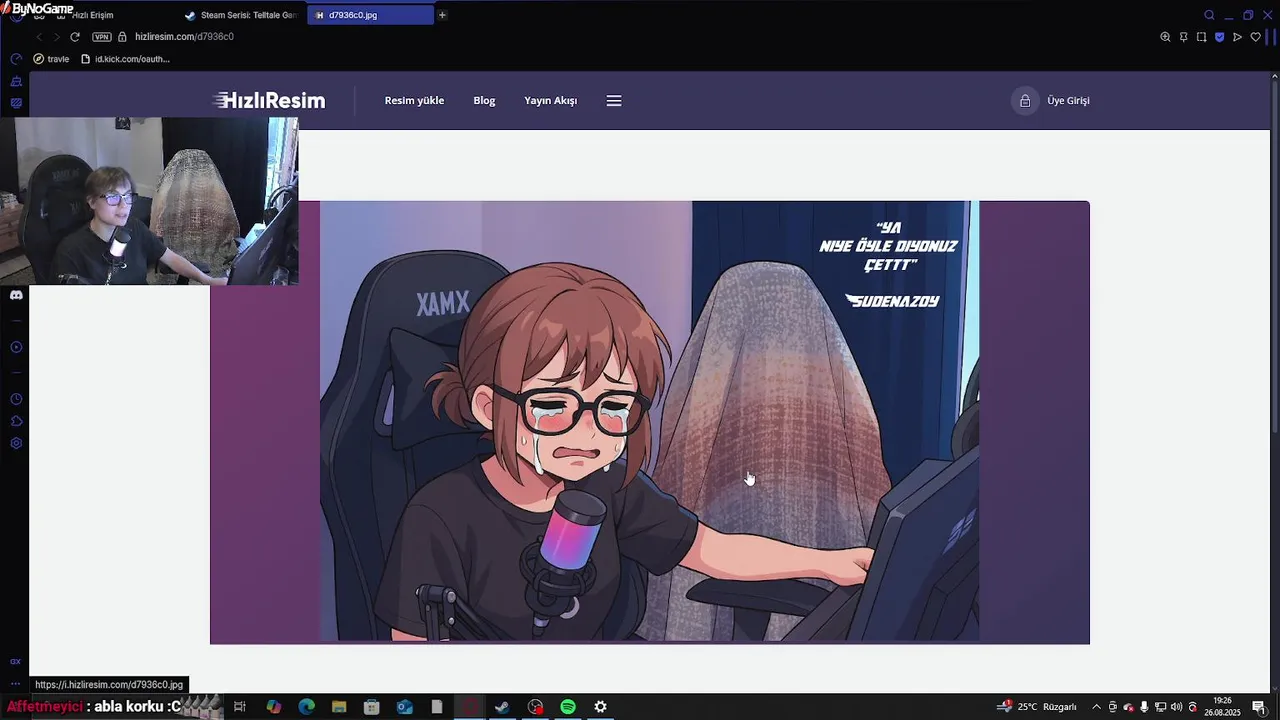The width and height of the screenshot is (1280, 720).
Task: Expand hidden tray icons chevron
Action: click(x=1096, y=707)
